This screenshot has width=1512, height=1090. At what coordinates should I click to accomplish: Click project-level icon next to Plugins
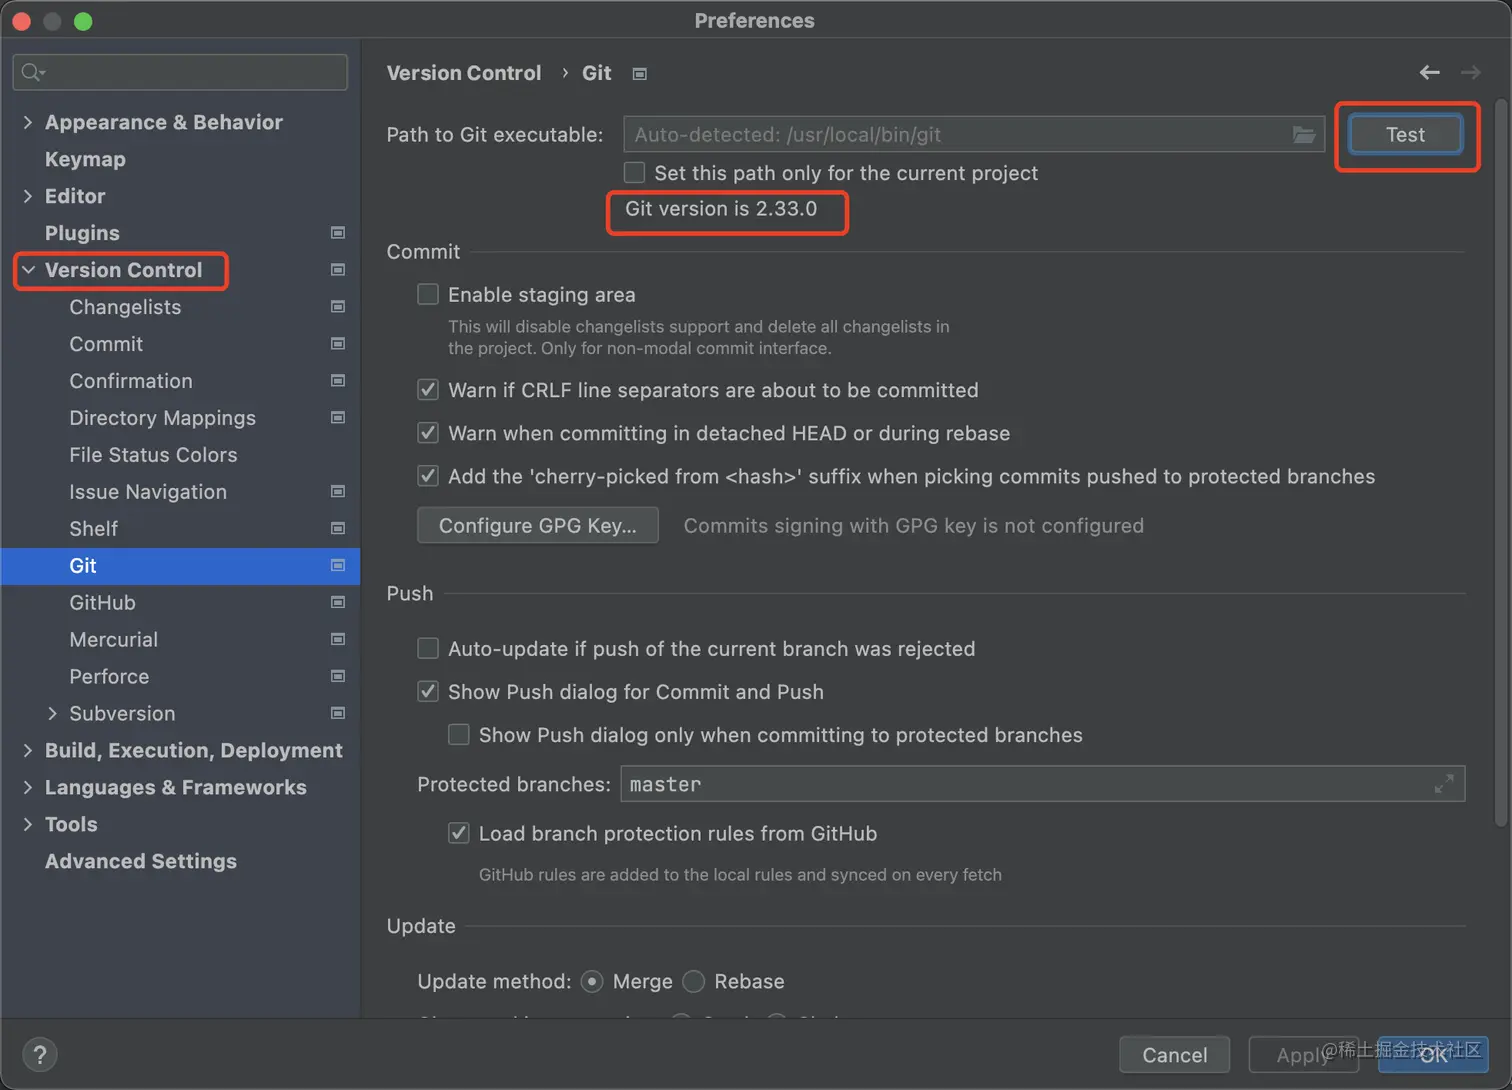[338, 233]
